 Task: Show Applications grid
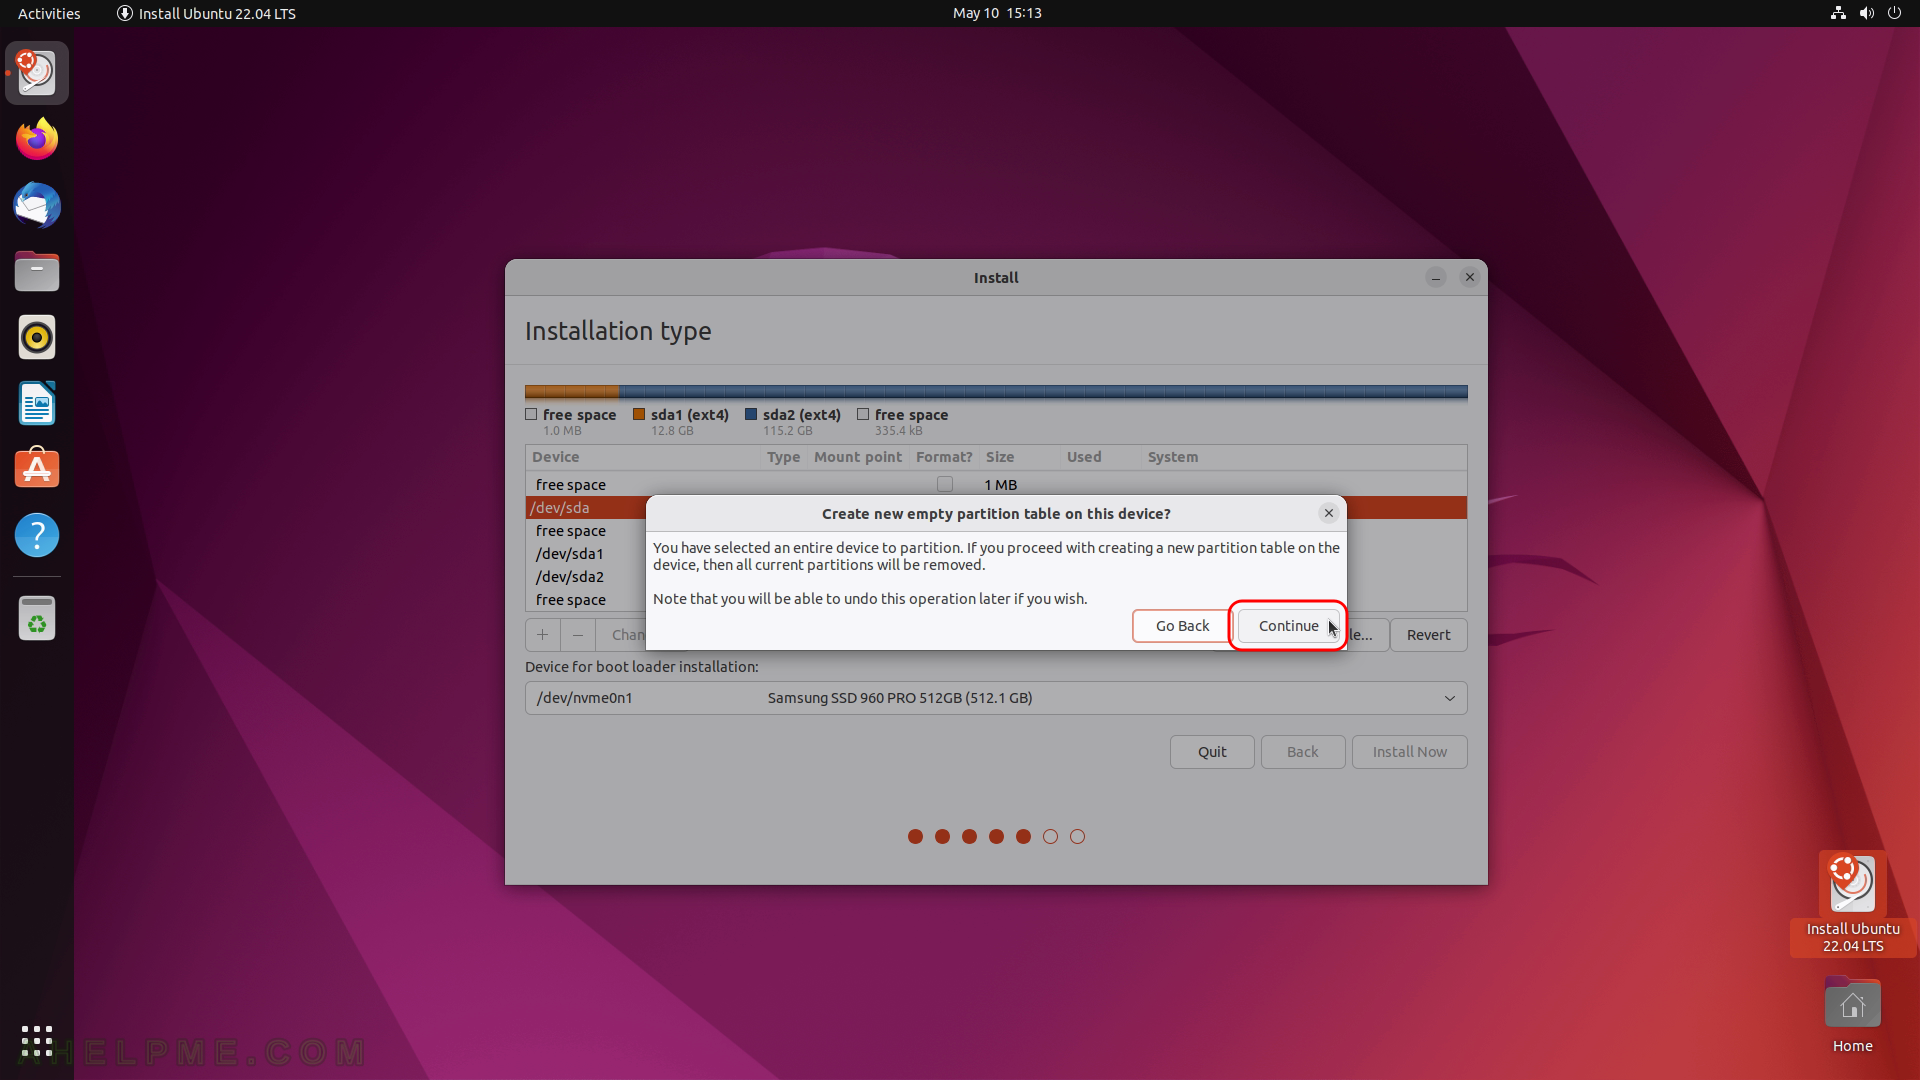[x=37, y=1041]
